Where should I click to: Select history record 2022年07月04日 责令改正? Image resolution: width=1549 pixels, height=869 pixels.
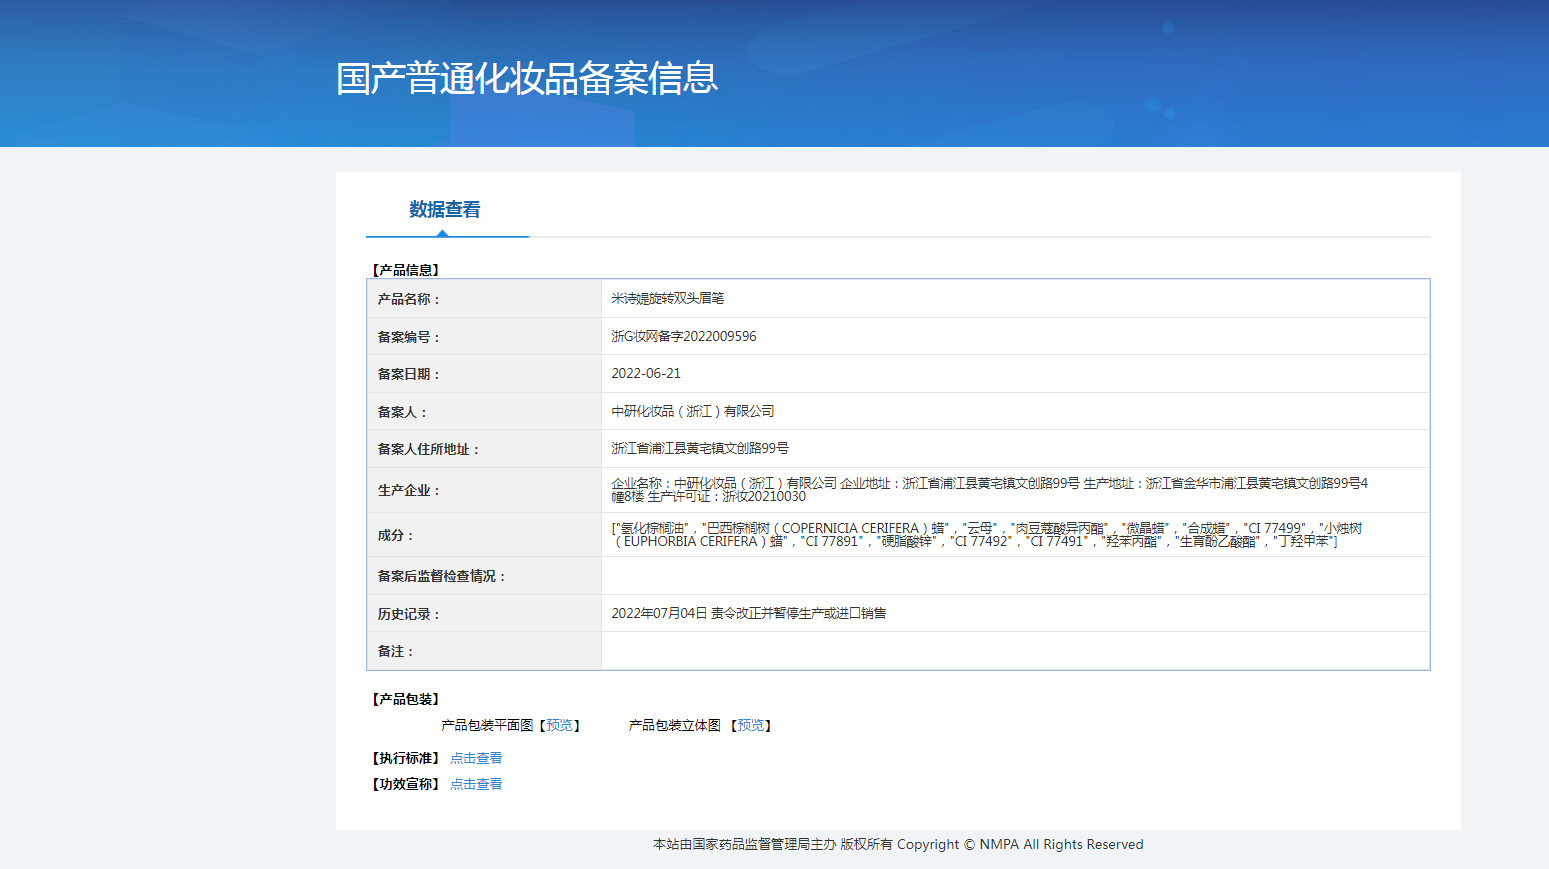click(749, 613)
